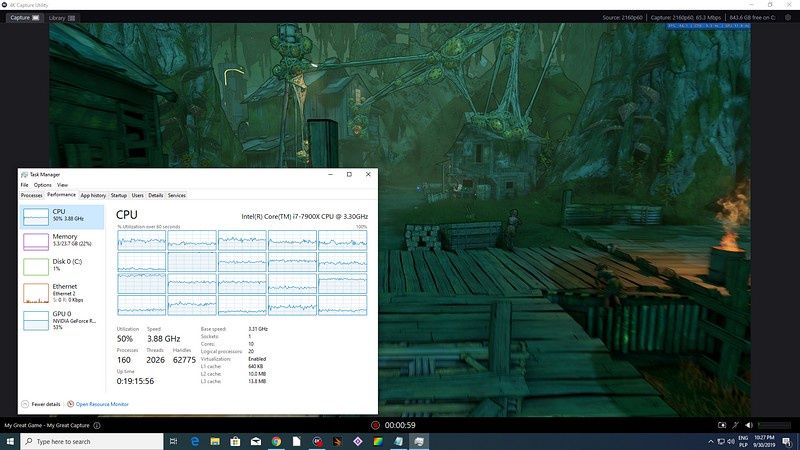
Task: Open the white document icon on the taskbar
Action: click(x=296, y=441)
